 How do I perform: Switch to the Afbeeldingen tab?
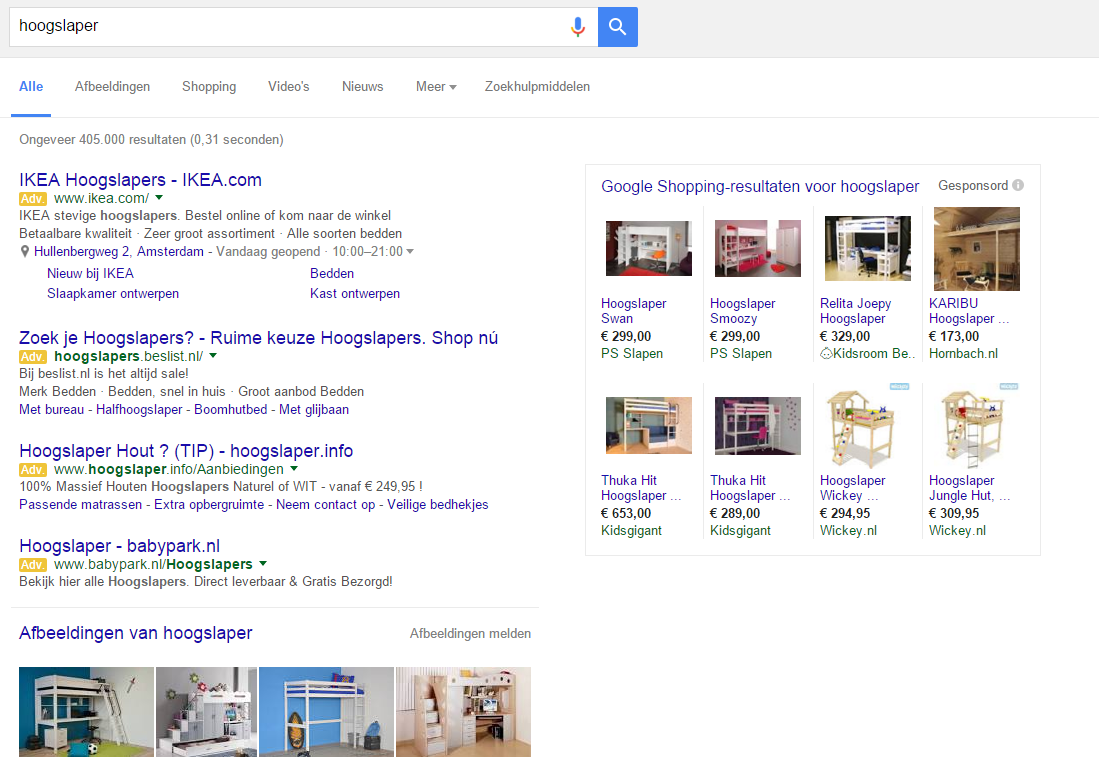tap(112, 86)
